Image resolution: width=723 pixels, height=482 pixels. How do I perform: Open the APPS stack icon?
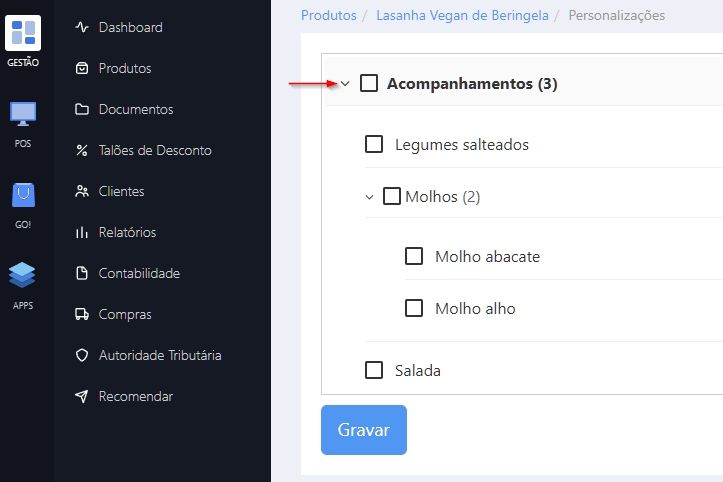(x=23, y=275)
